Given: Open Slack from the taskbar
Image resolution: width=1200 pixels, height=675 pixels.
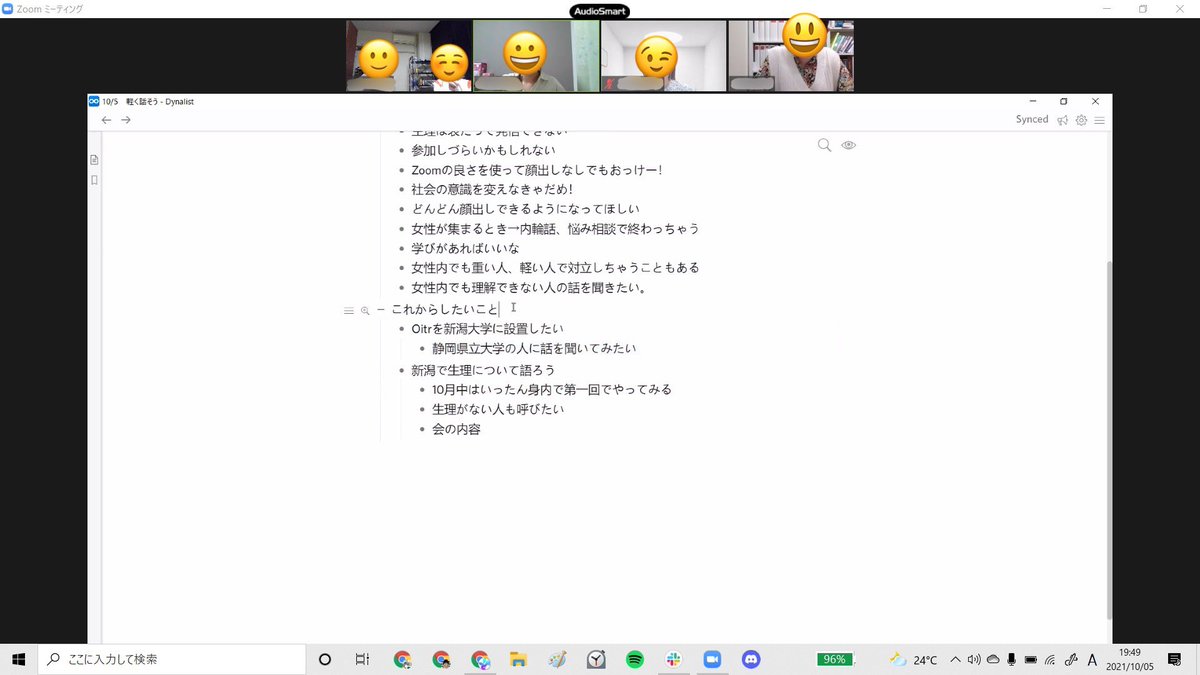Looking at the screenshot, I should tap(674, 659).
